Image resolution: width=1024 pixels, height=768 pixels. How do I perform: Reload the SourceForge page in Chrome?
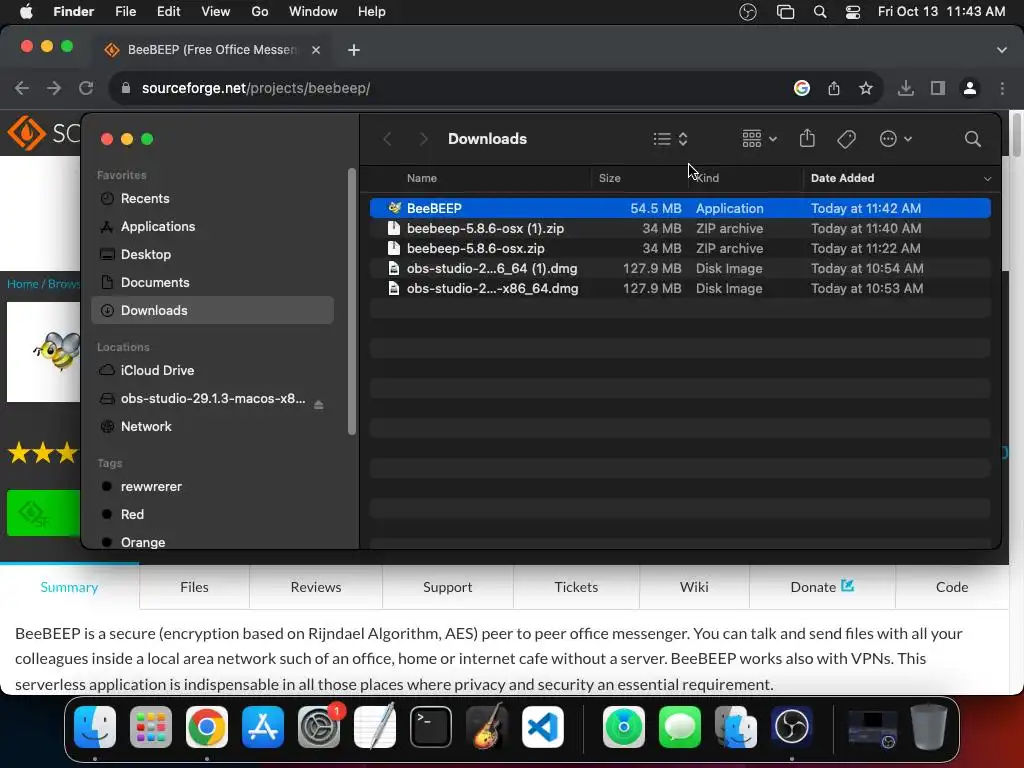coord(86,88)
